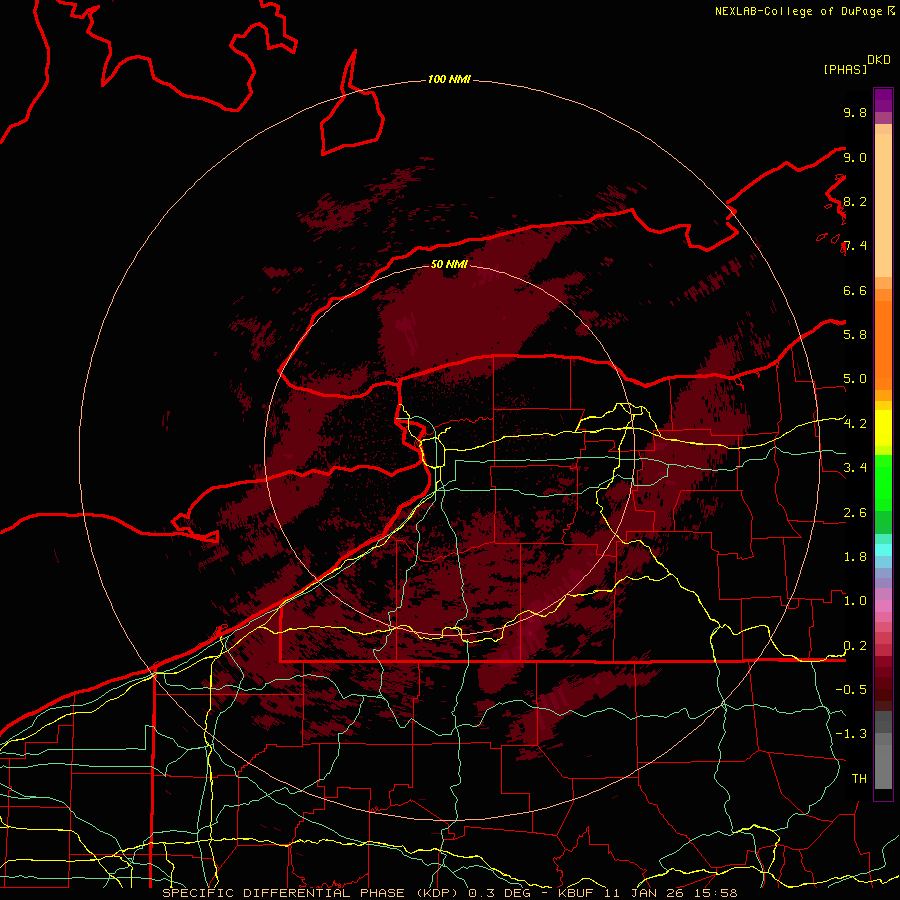The width and height of the screenshot is (900, 900).
Task: Click the -1.3 scale value
Action: [851, 734]
